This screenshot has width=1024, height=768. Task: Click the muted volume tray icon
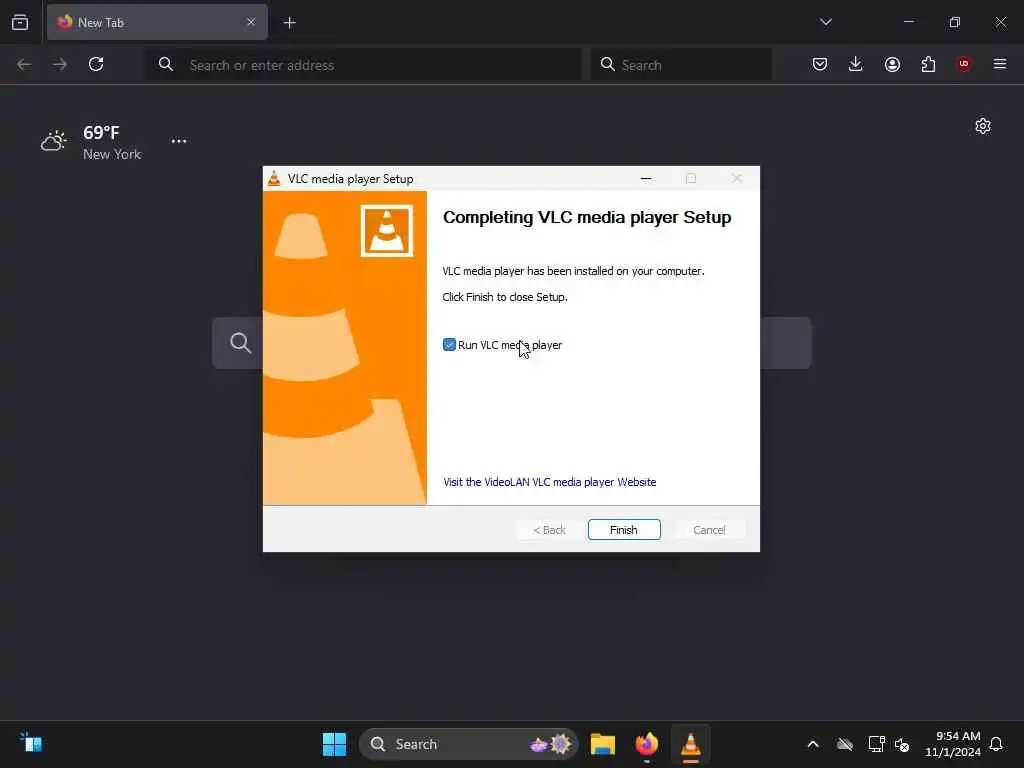(x=903, y=744)
